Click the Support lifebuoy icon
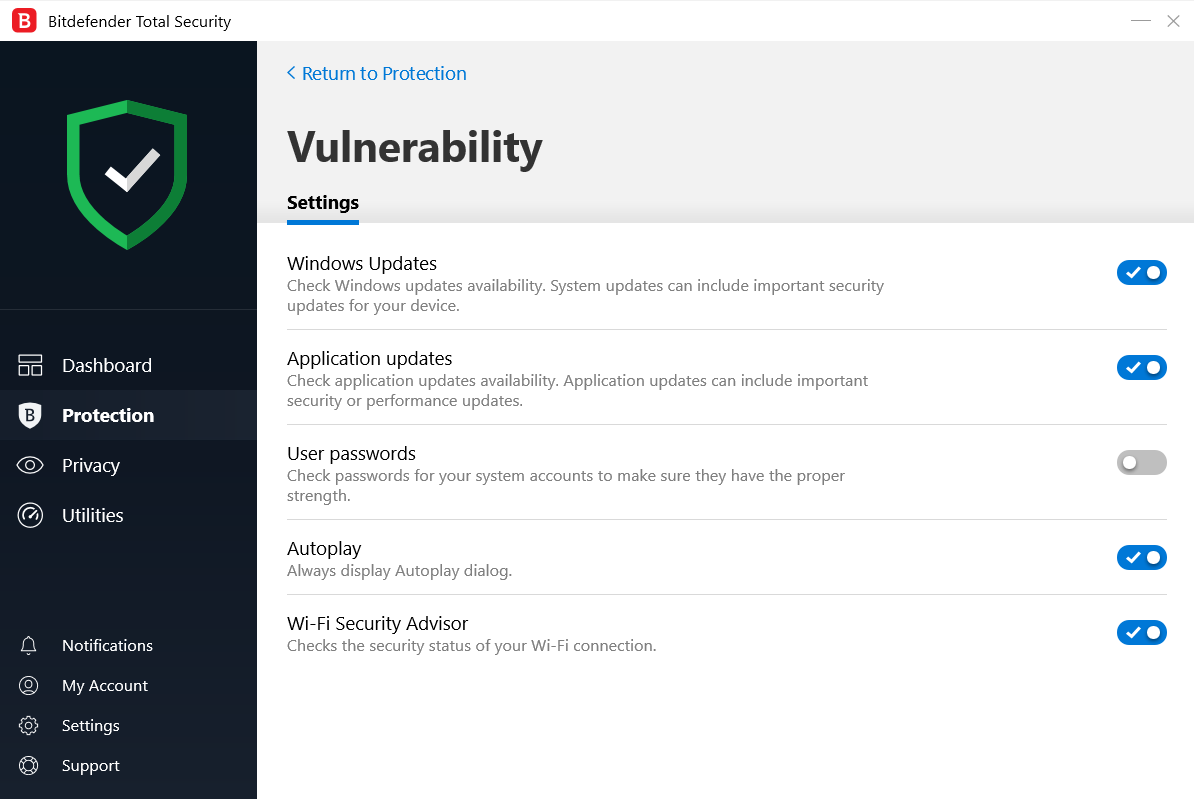The width and height of the screenshot is (1194, 799). (29, 765)
